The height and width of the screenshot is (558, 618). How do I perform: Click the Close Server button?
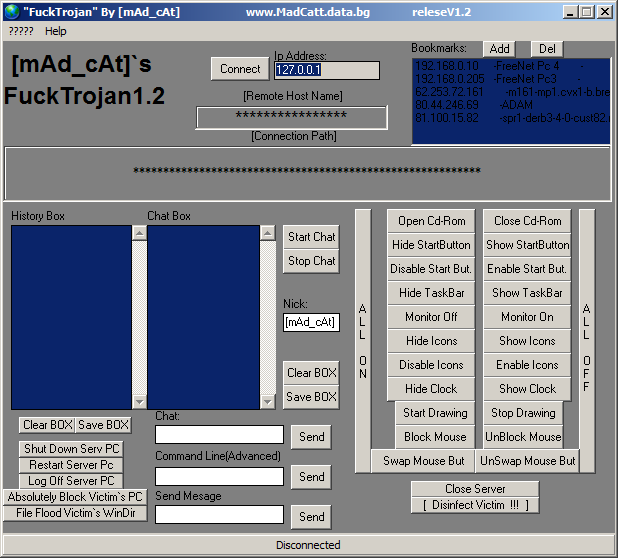pos(475,489)
